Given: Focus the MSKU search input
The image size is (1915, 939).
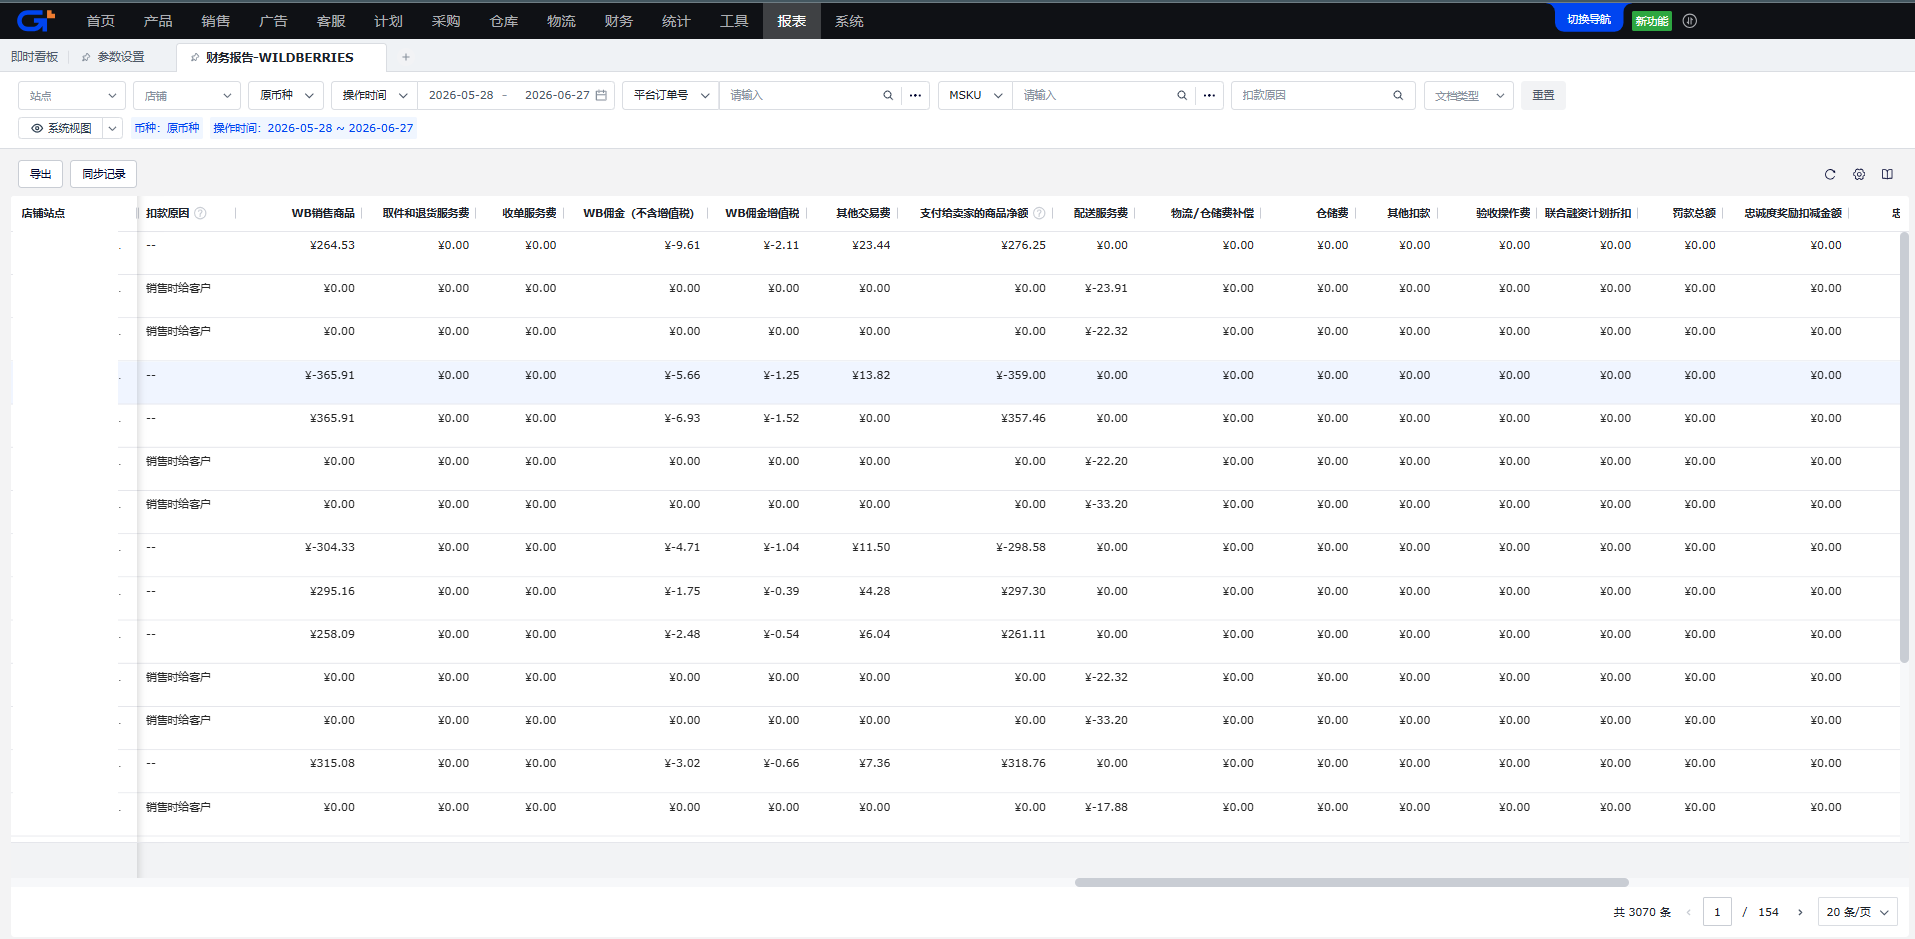Looking at the screenshot, I should tap(1095, 95).
